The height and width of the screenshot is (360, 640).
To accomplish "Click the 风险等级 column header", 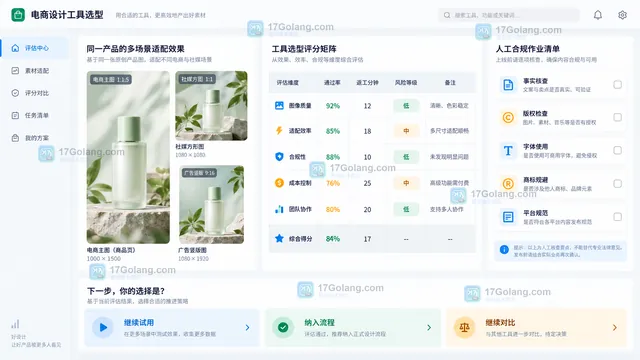I will click(x=406, y=82).
